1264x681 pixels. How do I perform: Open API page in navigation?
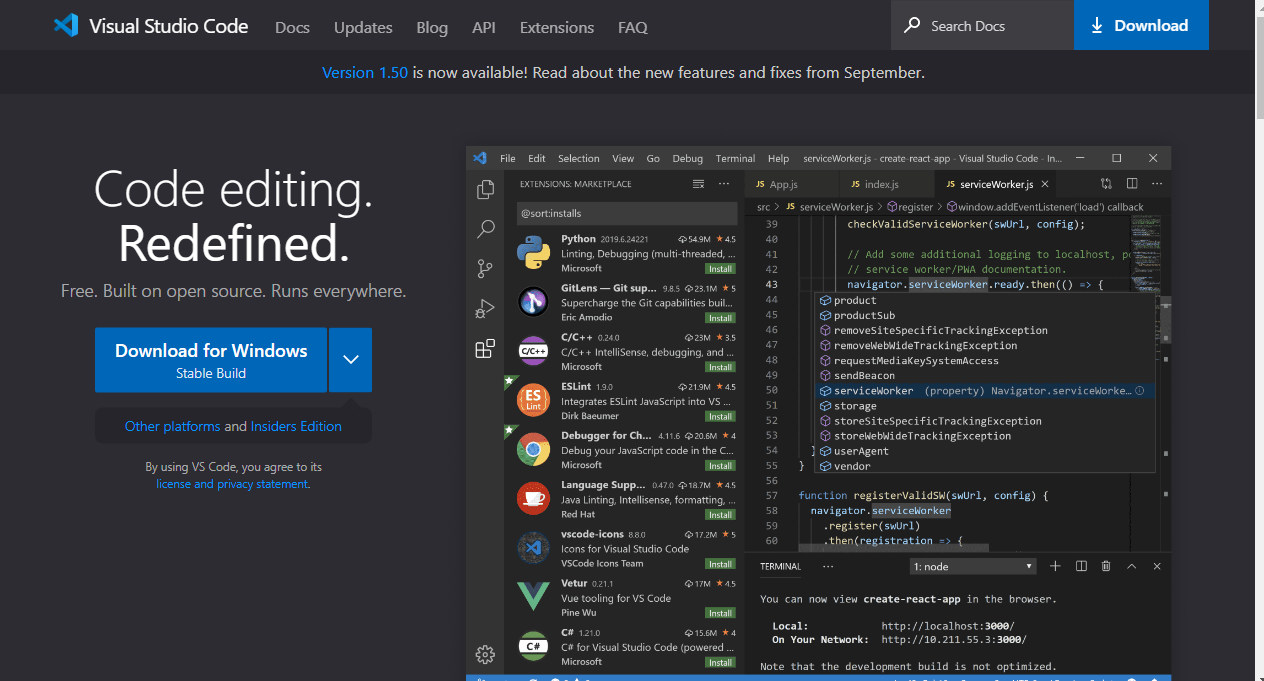[x=484, y=27]
